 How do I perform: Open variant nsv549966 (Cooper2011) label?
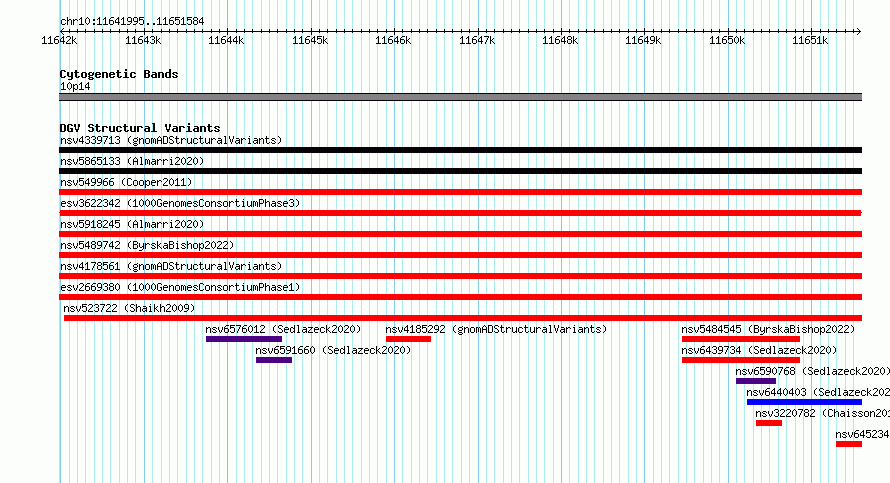pyautogui.click(x=126, y=182)
